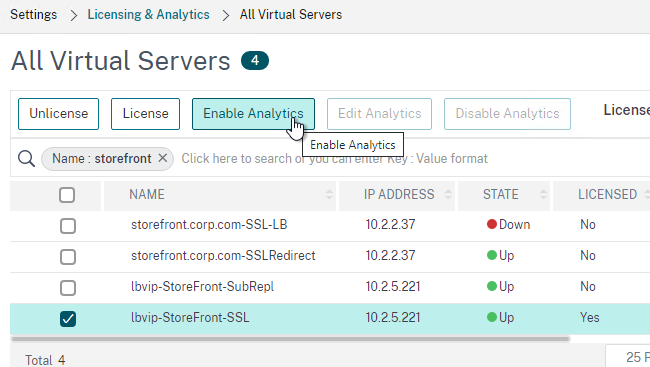Click the Down state of storefront.corp.com-SSL-LB
The image size is (650, 367).
pos(508,224)
